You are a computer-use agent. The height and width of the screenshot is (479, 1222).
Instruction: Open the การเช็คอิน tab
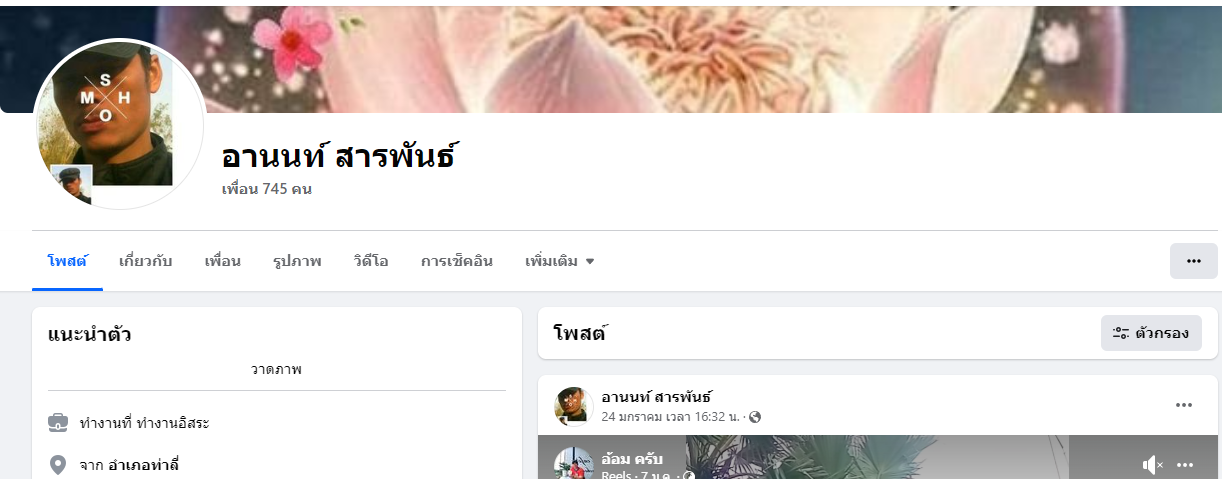457,261
